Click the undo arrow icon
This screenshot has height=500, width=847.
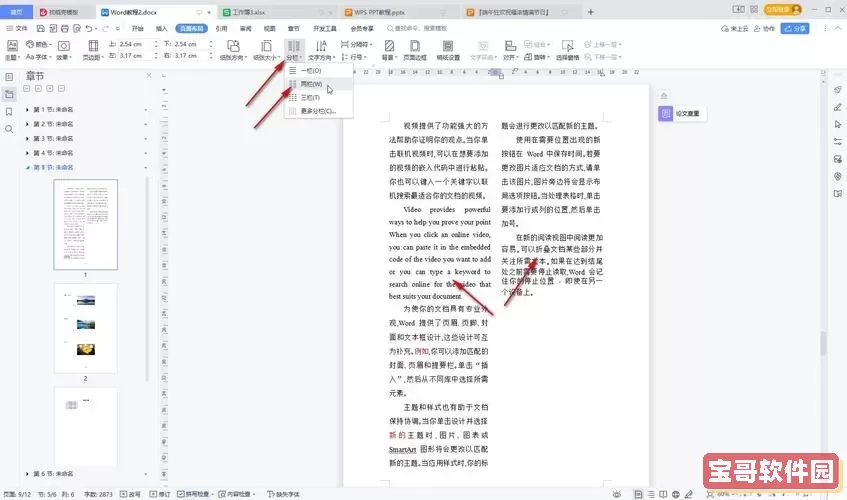click(89, 28)
